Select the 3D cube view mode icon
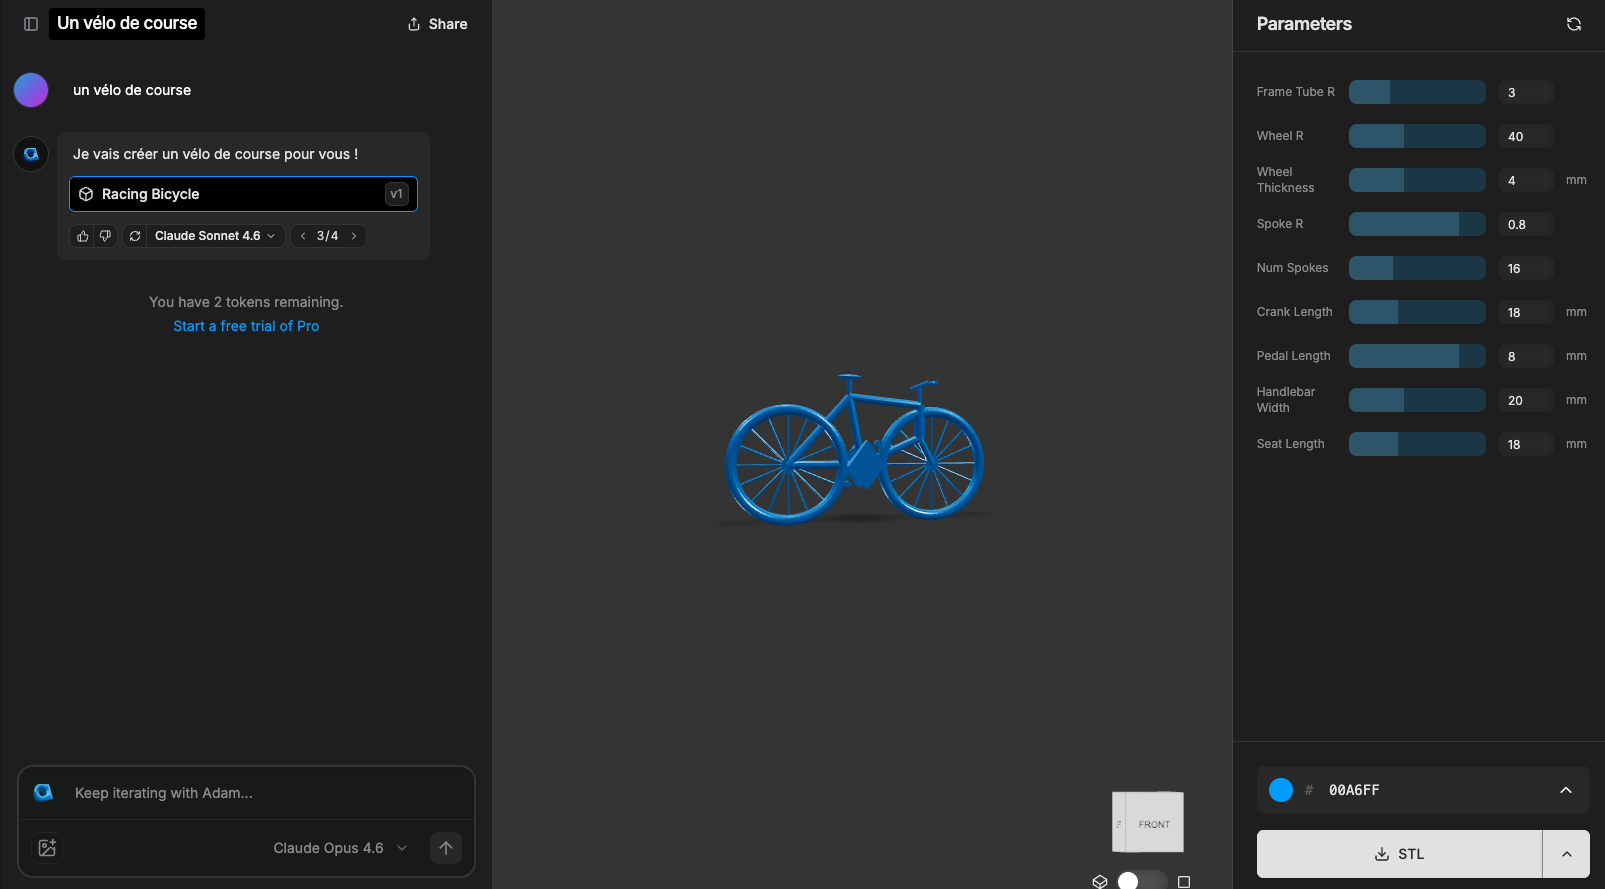 pos(1100,881)
